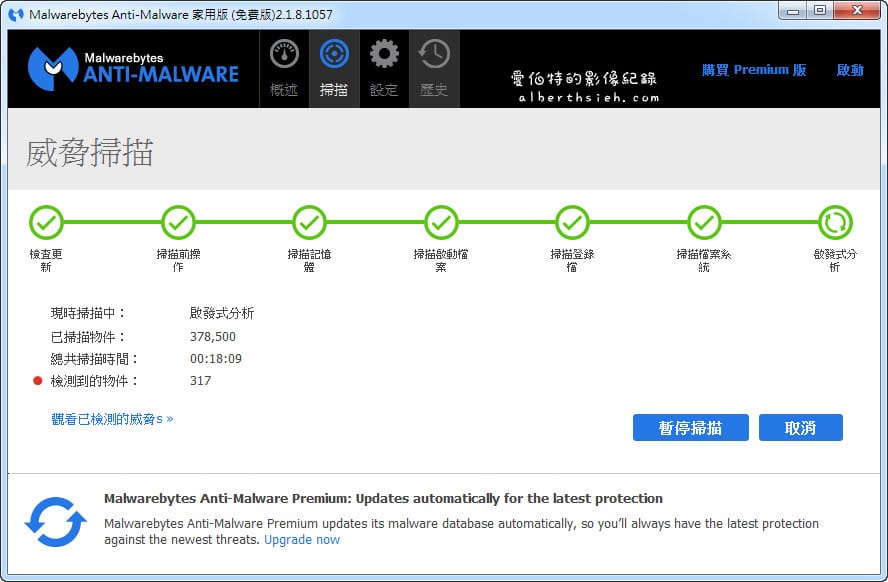
Task: Open the 設定 settings gear tab
Action: tap(384, 69)
